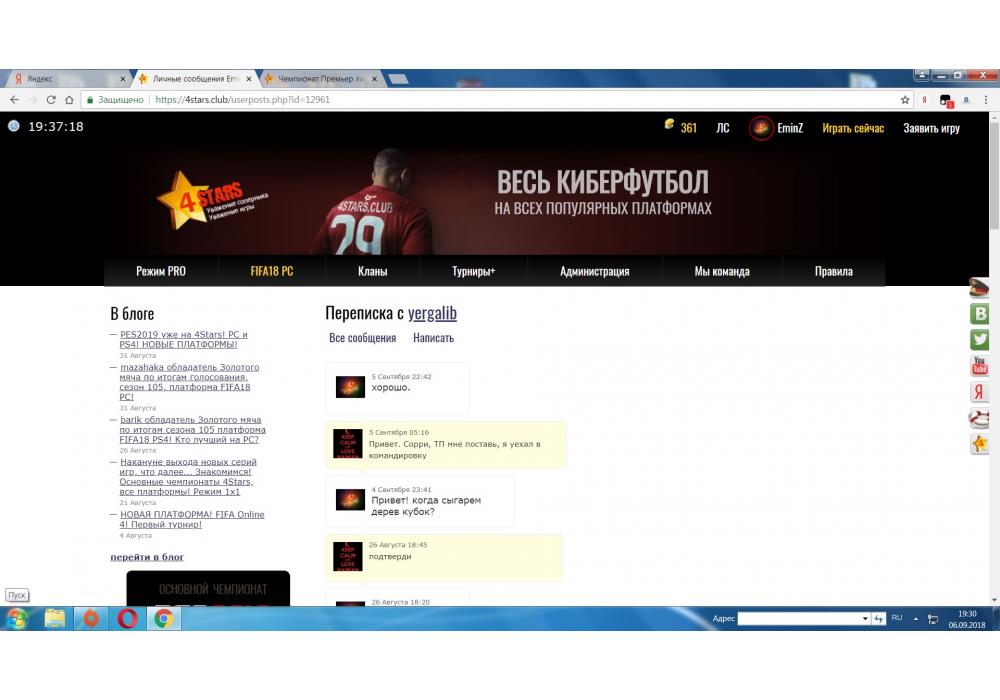Open a new browser tab
This screenshot has height=700, width=1000.
[399, 79]
